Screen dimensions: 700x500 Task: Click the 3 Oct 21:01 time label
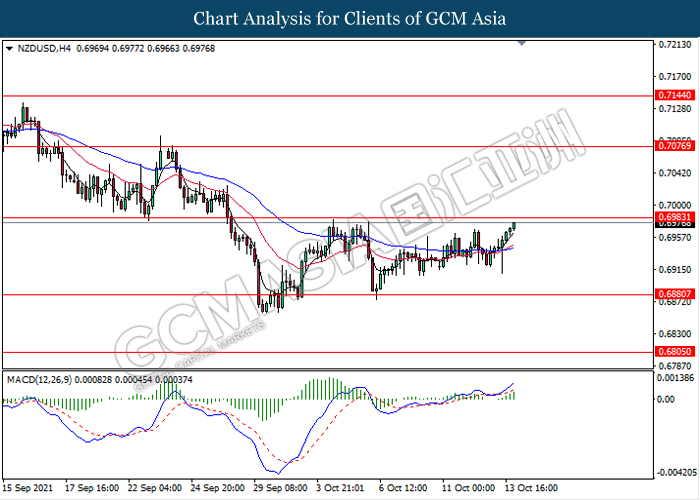click(340, 488)
